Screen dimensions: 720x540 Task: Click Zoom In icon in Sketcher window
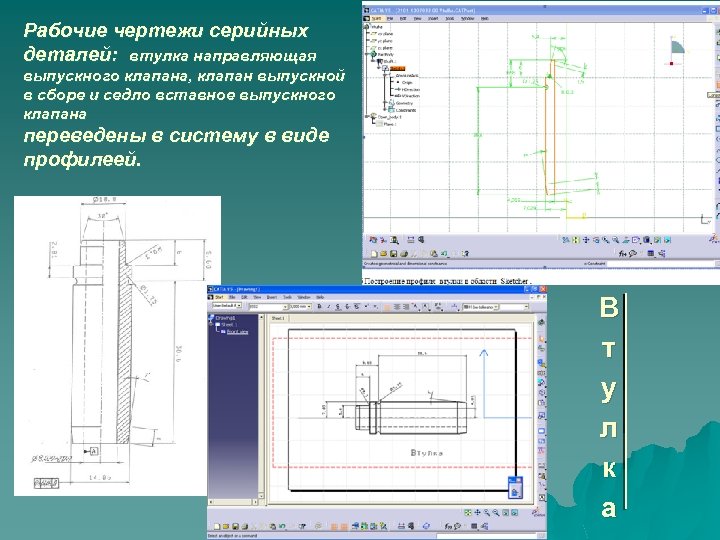coord(606,240)
